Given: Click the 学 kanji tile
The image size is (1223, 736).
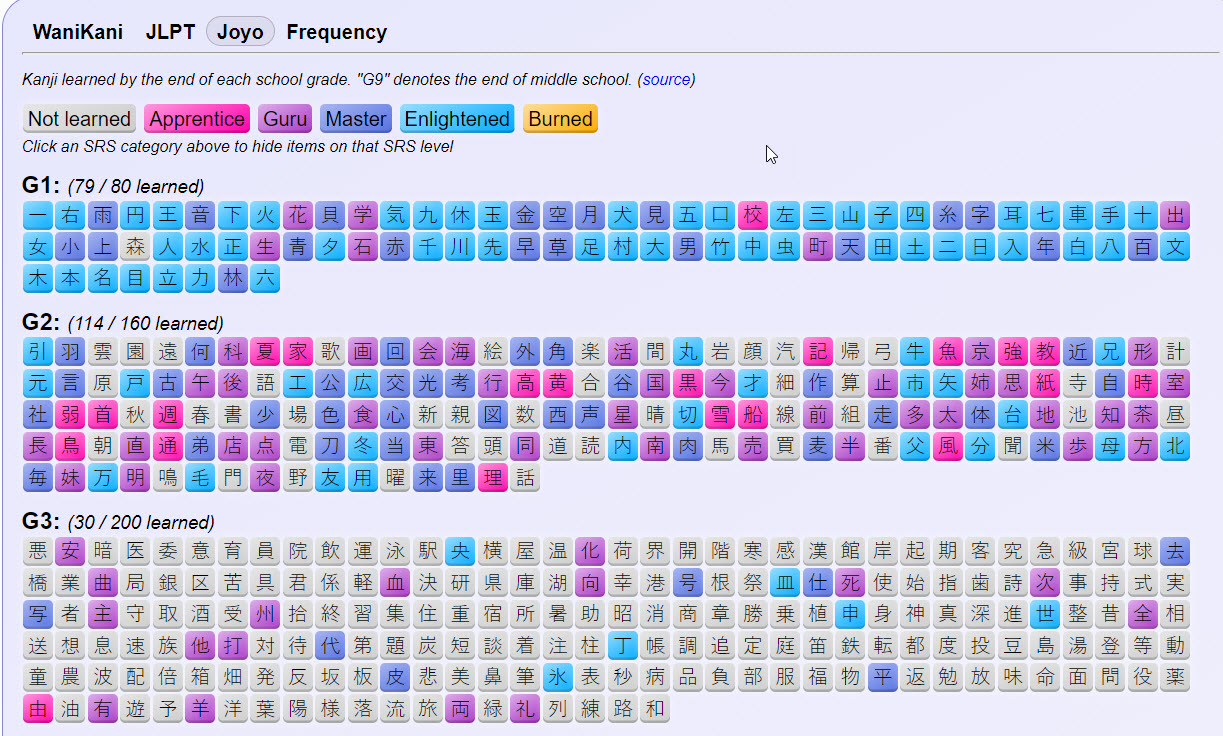Looking at the screenshot, I should coord(363,215).
